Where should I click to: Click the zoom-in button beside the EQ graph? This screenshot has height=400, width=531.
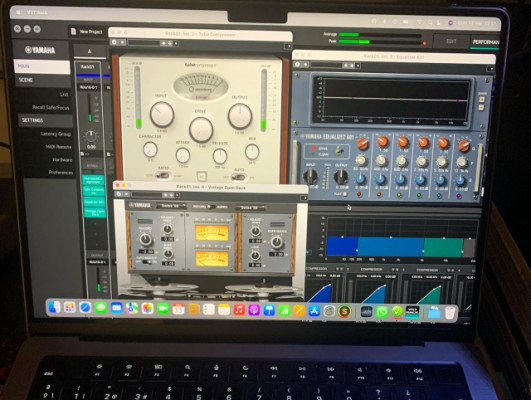tap(482, 100)
